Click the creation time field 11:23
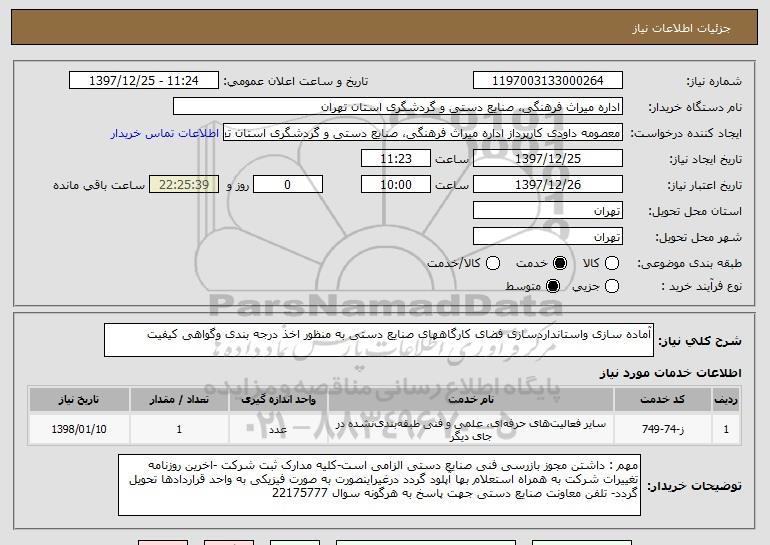Screen dimensions: 770x545 [396, 159]
